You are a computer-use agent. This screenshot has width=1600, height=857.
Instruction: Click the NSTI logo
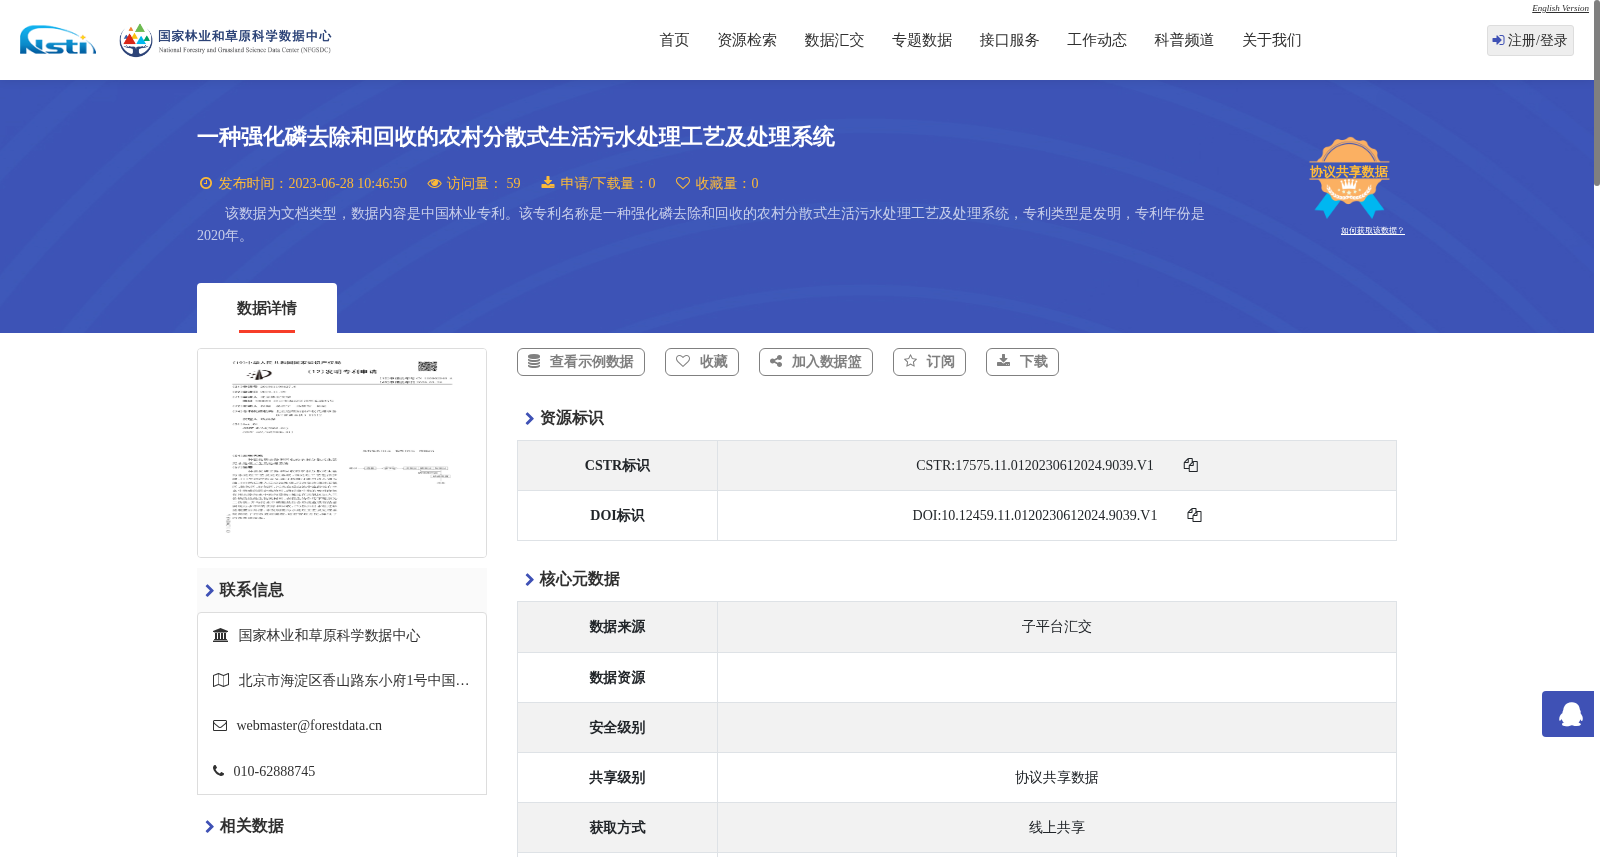pyautogui.click(x=58, y=40)
